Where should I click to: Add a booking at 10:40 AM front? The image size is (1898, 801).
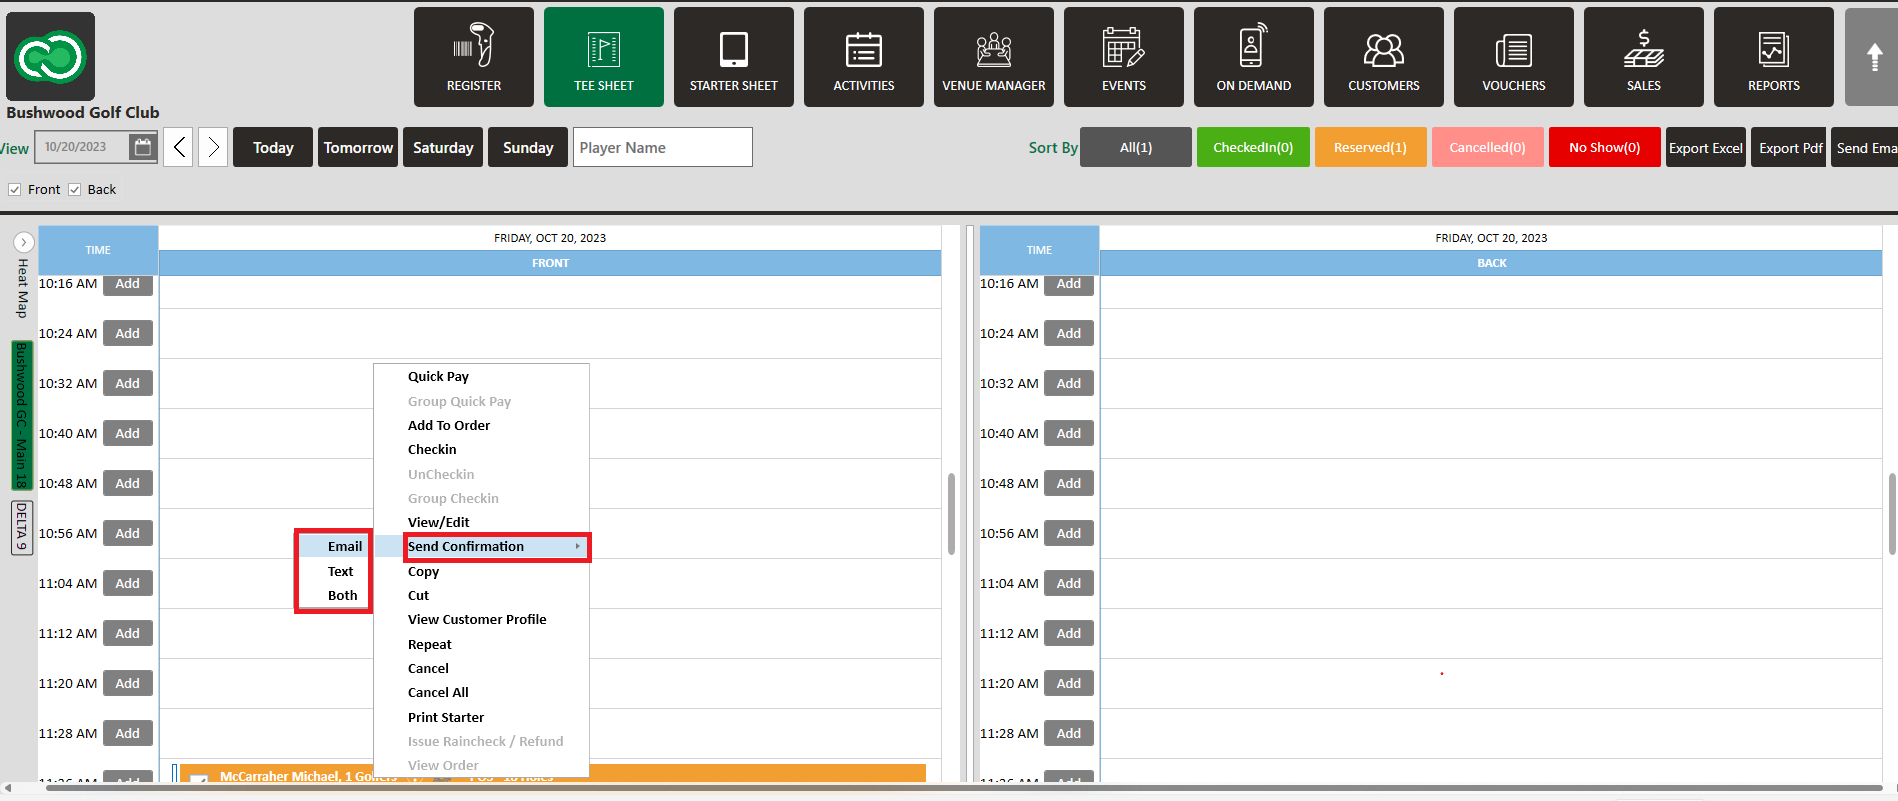pyautogui.click(x=127, y=433)
